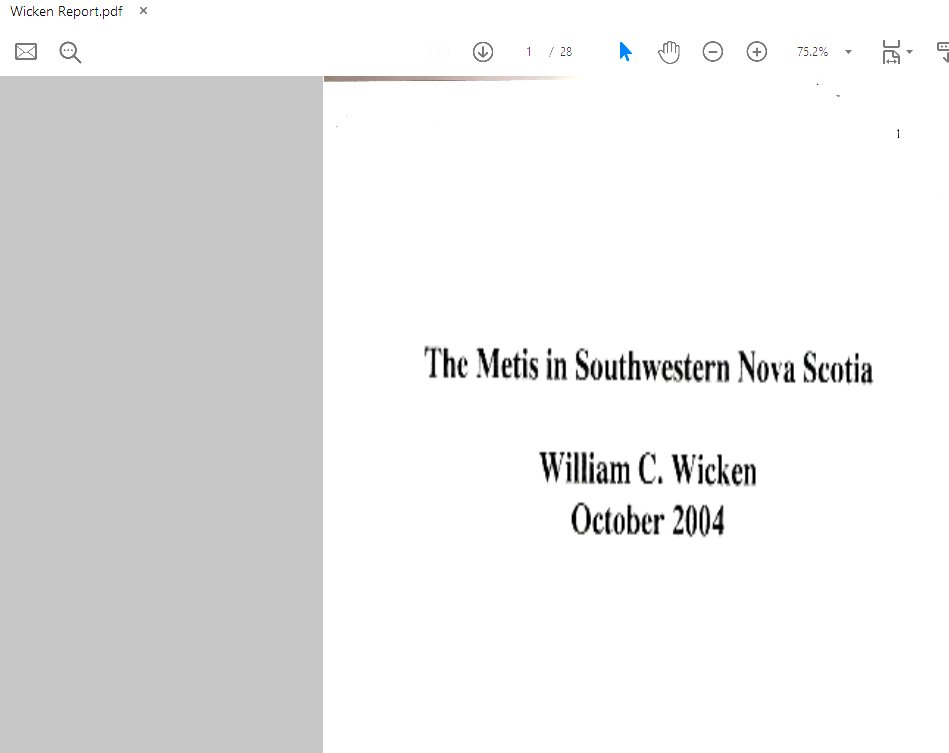Click the 75.2% zoom value field
Viewport: 949px width, 753px height.
point(812,52)
